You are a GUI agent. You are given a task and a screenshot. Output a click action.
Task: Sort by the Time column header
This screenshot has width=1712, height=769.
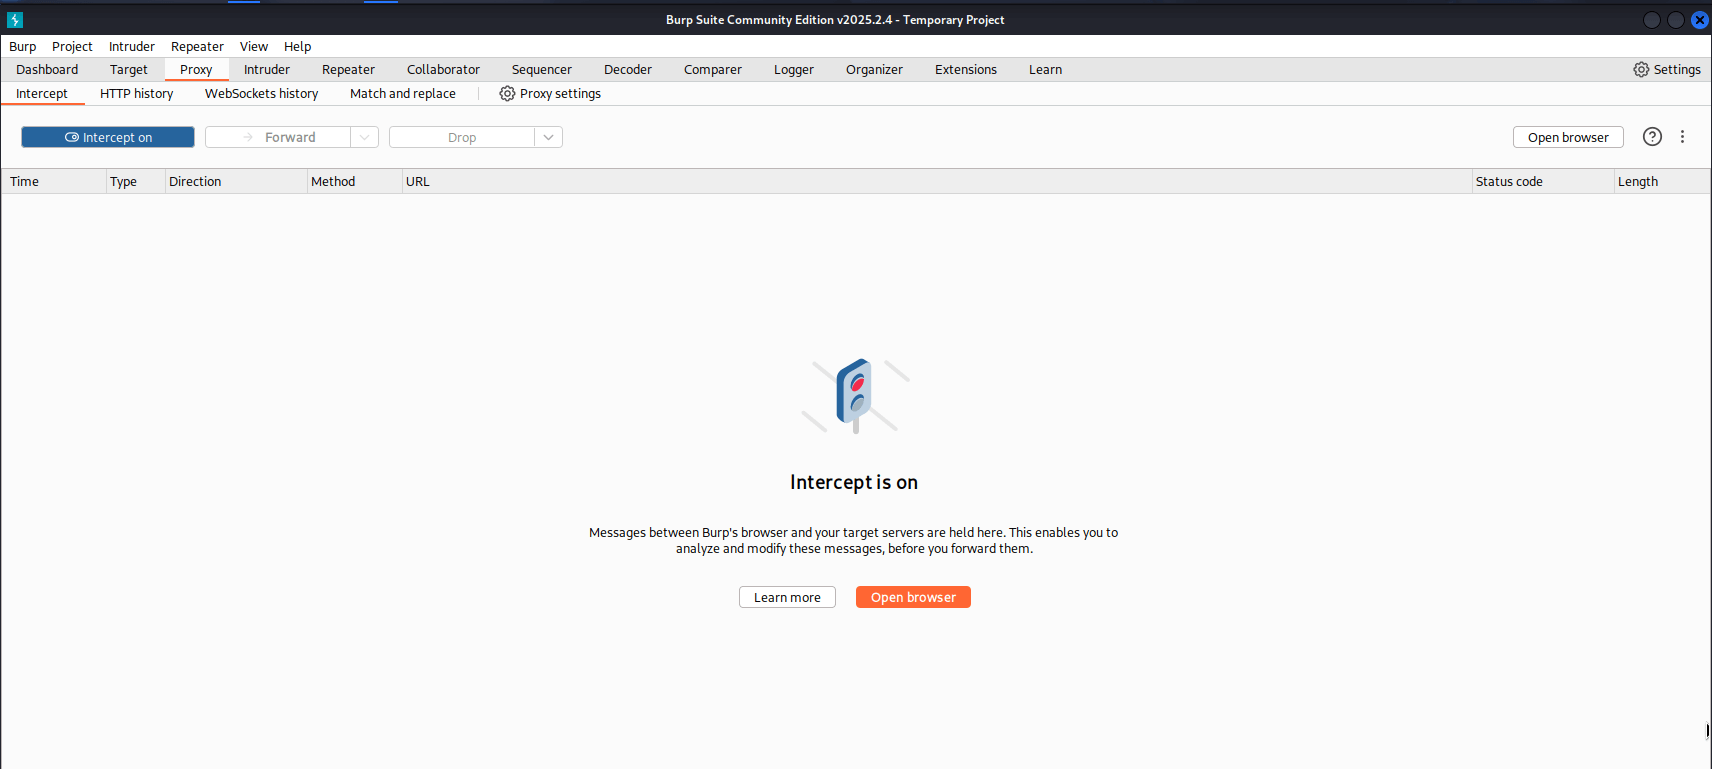pyautogui.click(x=54, y=182)
